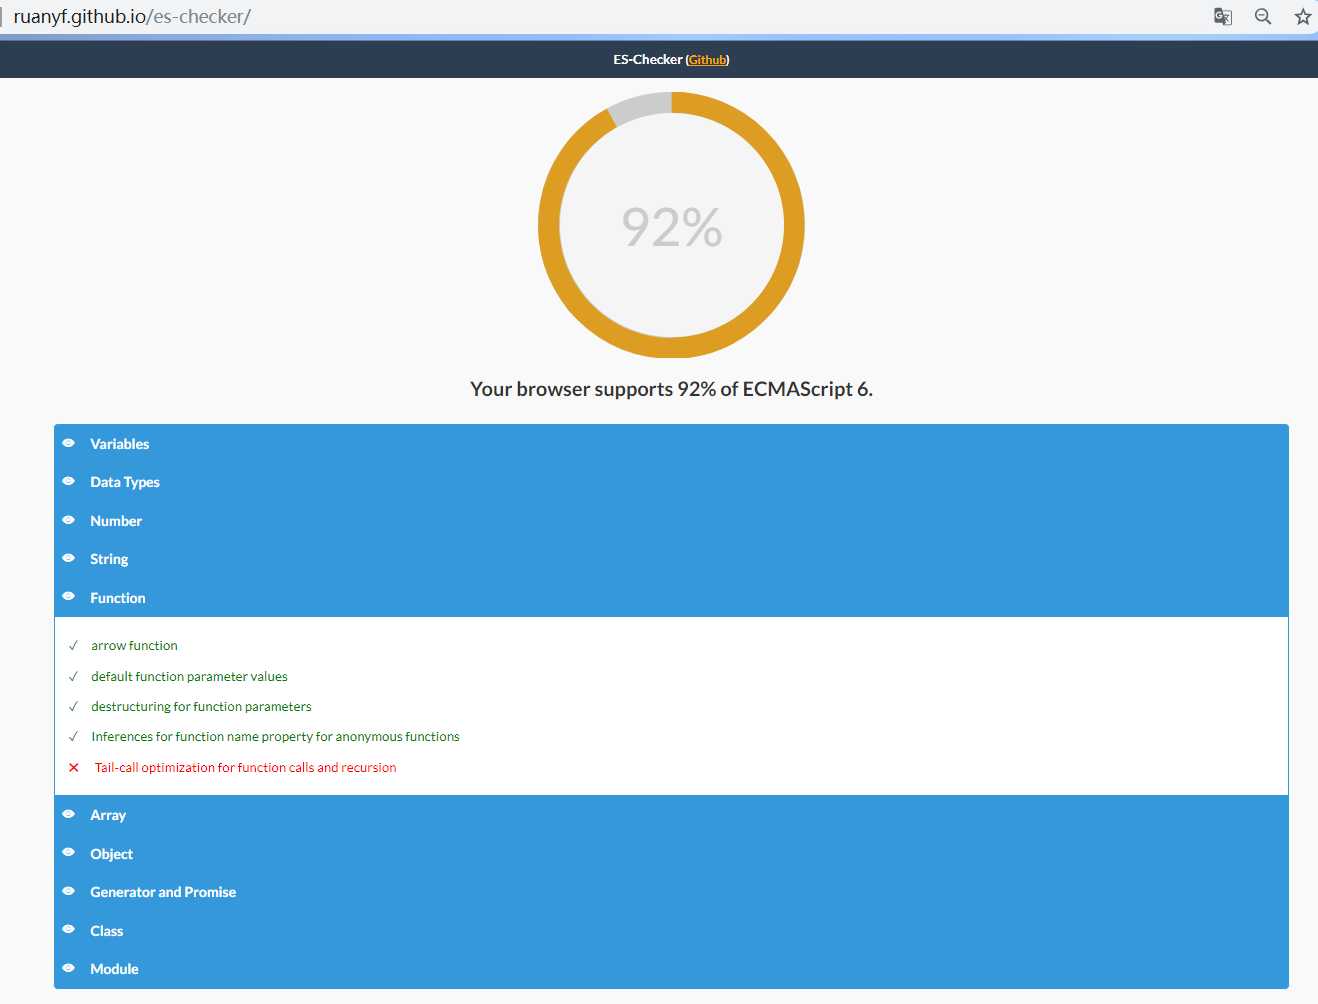Click the zoom magnifier icon in address bar
This screenshot has height=1004, width=1318.
(1263, 16)
